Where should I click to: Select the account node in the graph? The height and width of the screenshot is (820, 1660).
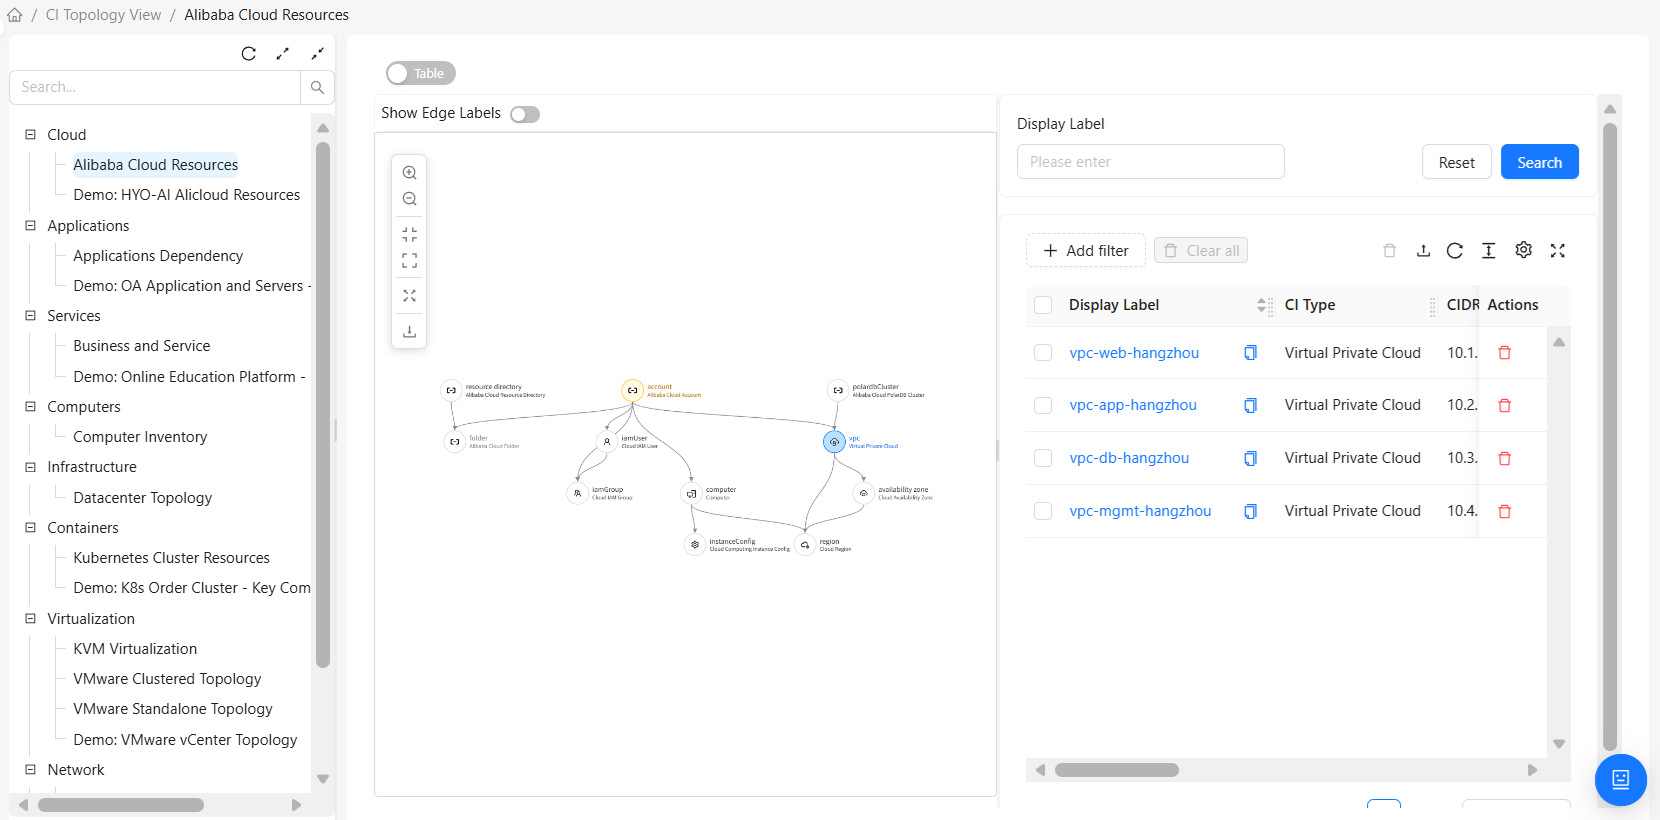632,390
